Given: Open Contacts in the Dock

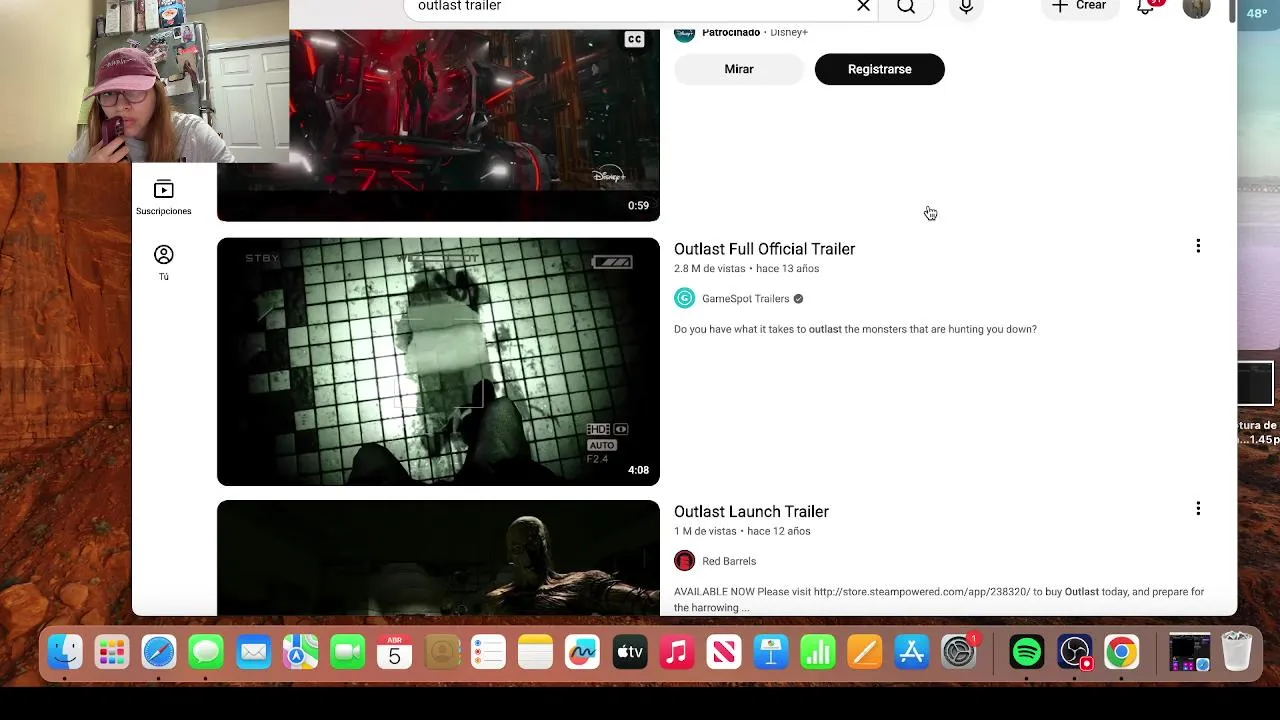Looking at the screenshot, I should pyautogui.click(x=441, y=653).
